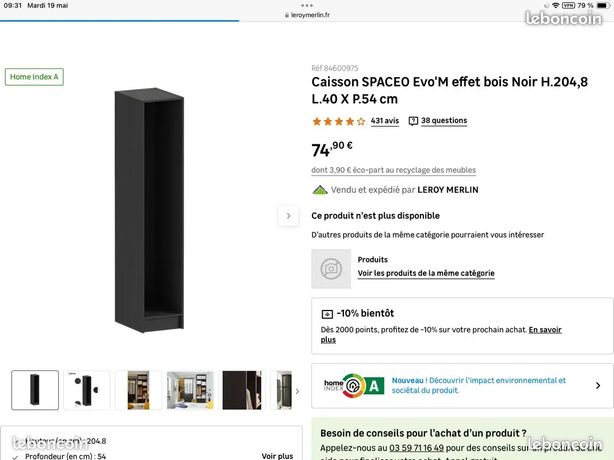Click the star rating icons
Screen dimensions: 614x460
click(339, 121)
